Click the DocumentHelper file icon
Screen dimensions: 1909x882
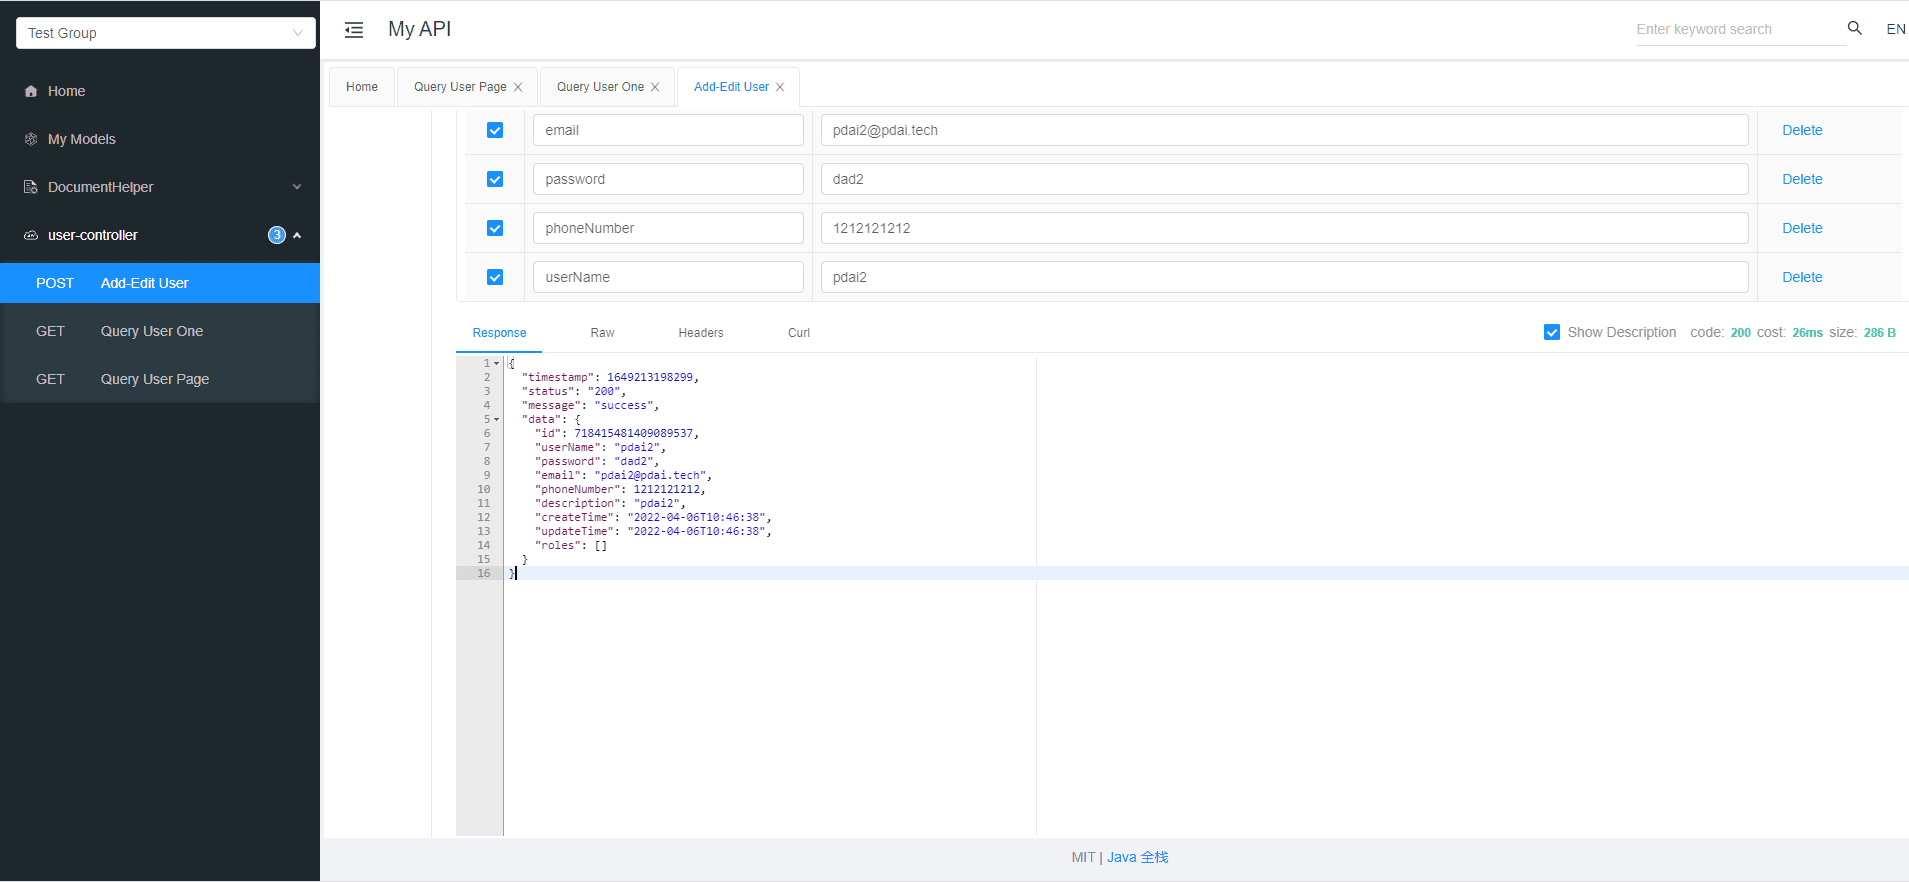tap(31, 187)
